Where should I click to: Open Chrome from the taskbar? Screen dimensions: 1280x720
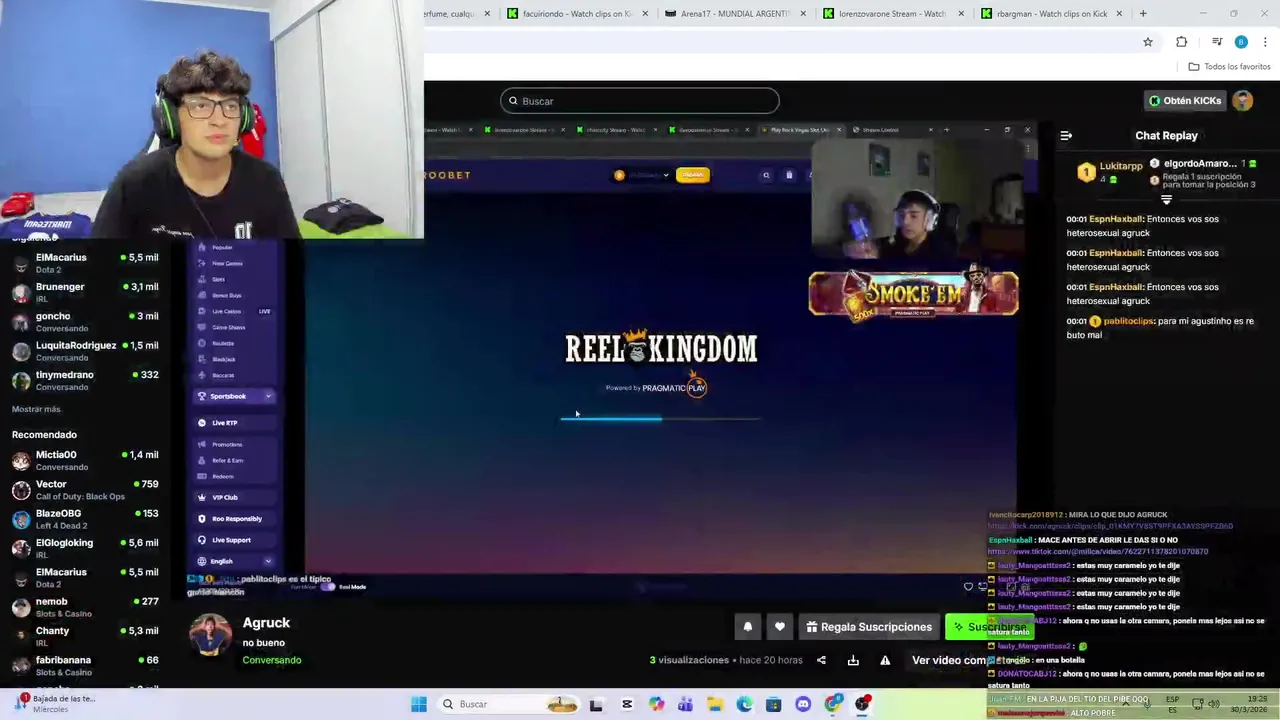tap(833, 704)
